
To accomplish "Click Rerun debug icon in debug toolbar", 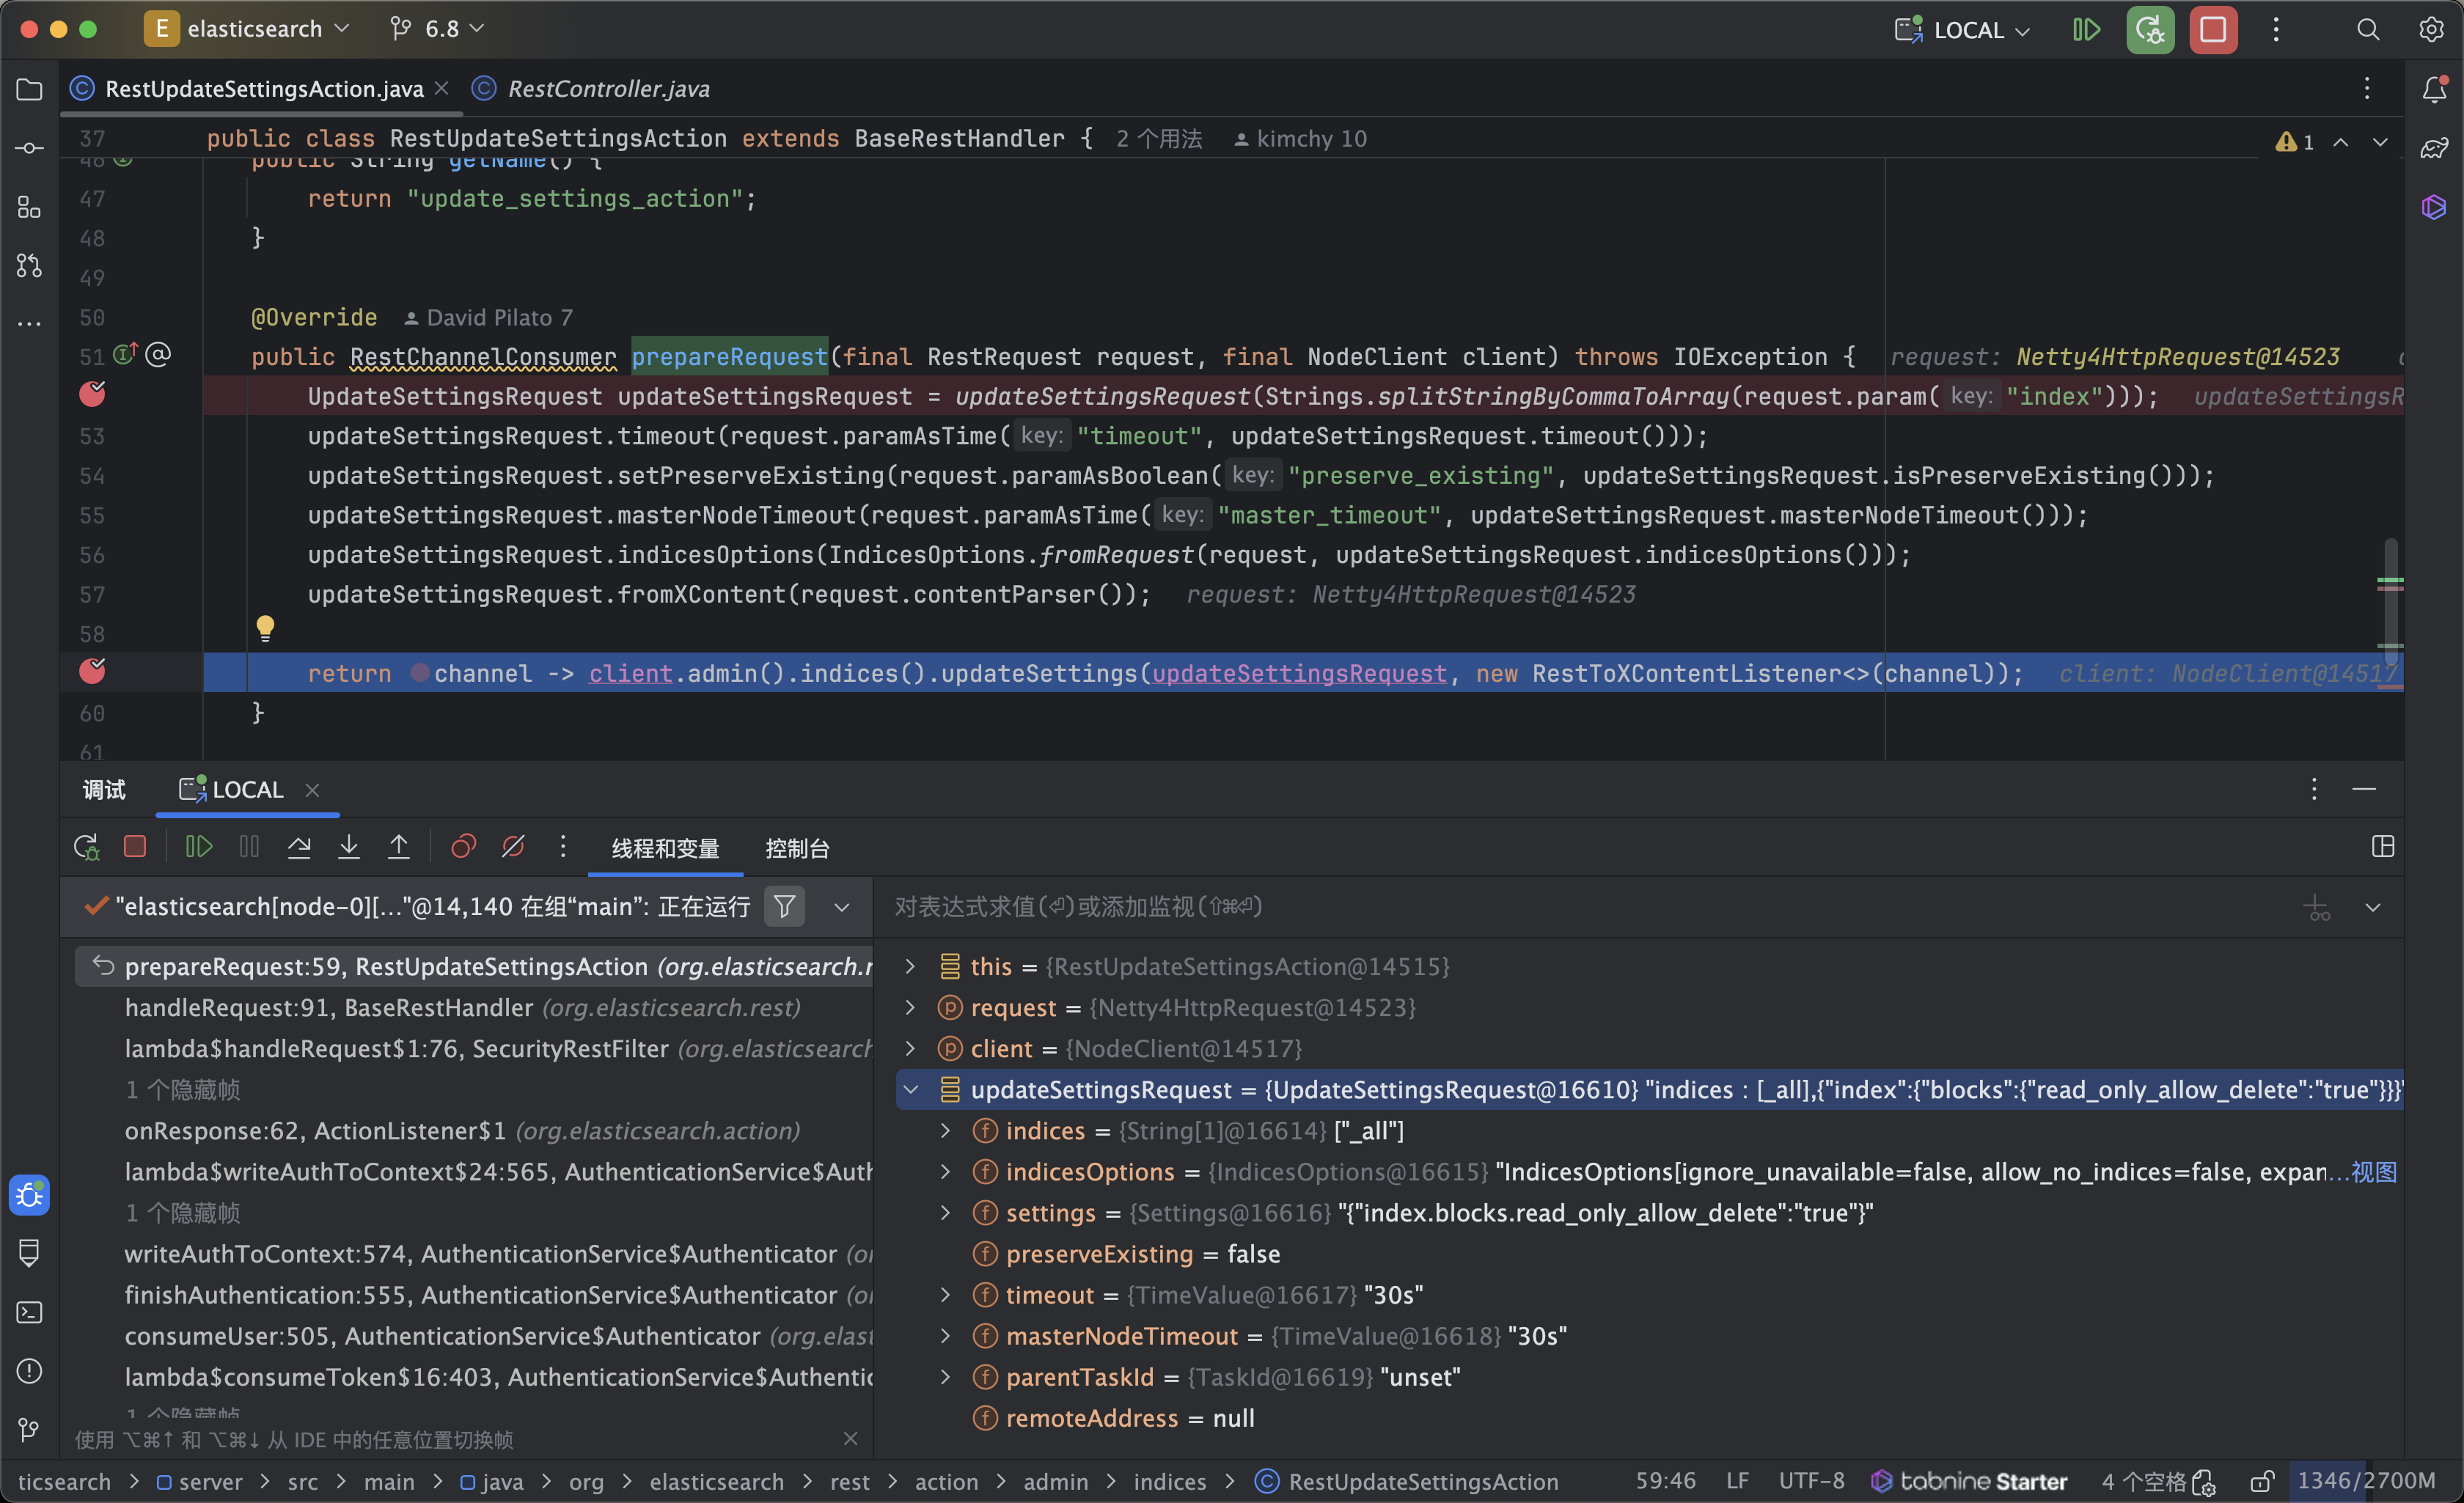I will tap(86, 847).
